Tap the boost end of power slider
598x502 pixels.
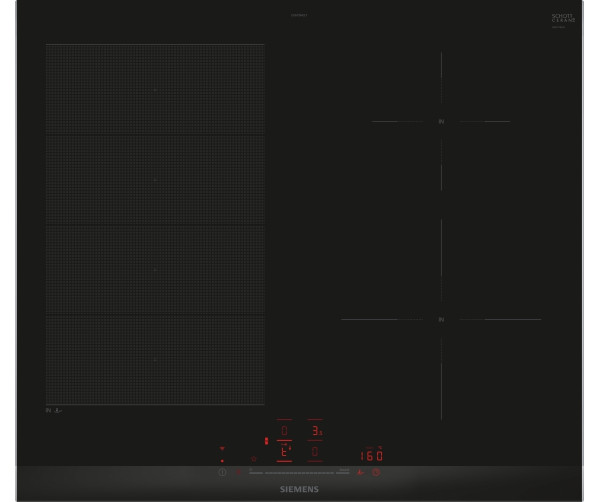(x=342, y=473)
